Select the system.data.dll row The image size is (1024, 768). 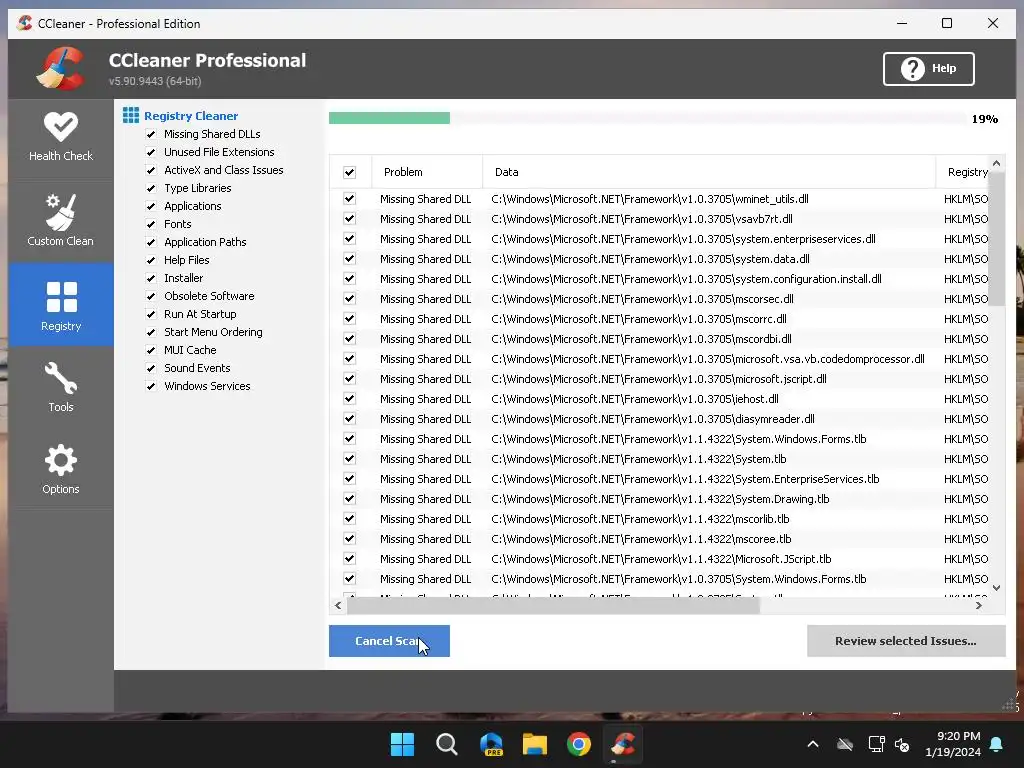point(660,259)
